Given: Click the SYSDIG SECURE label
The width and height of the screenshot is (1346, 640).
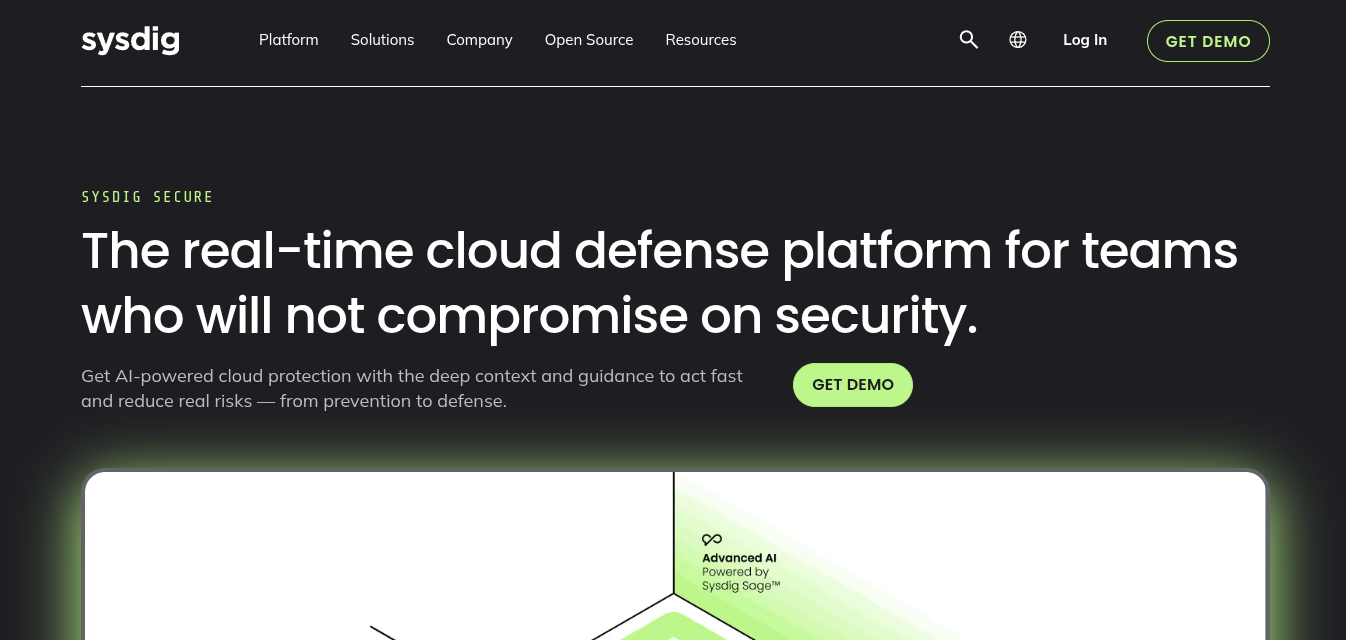Looking at the screenshot, I should (147, 197).
